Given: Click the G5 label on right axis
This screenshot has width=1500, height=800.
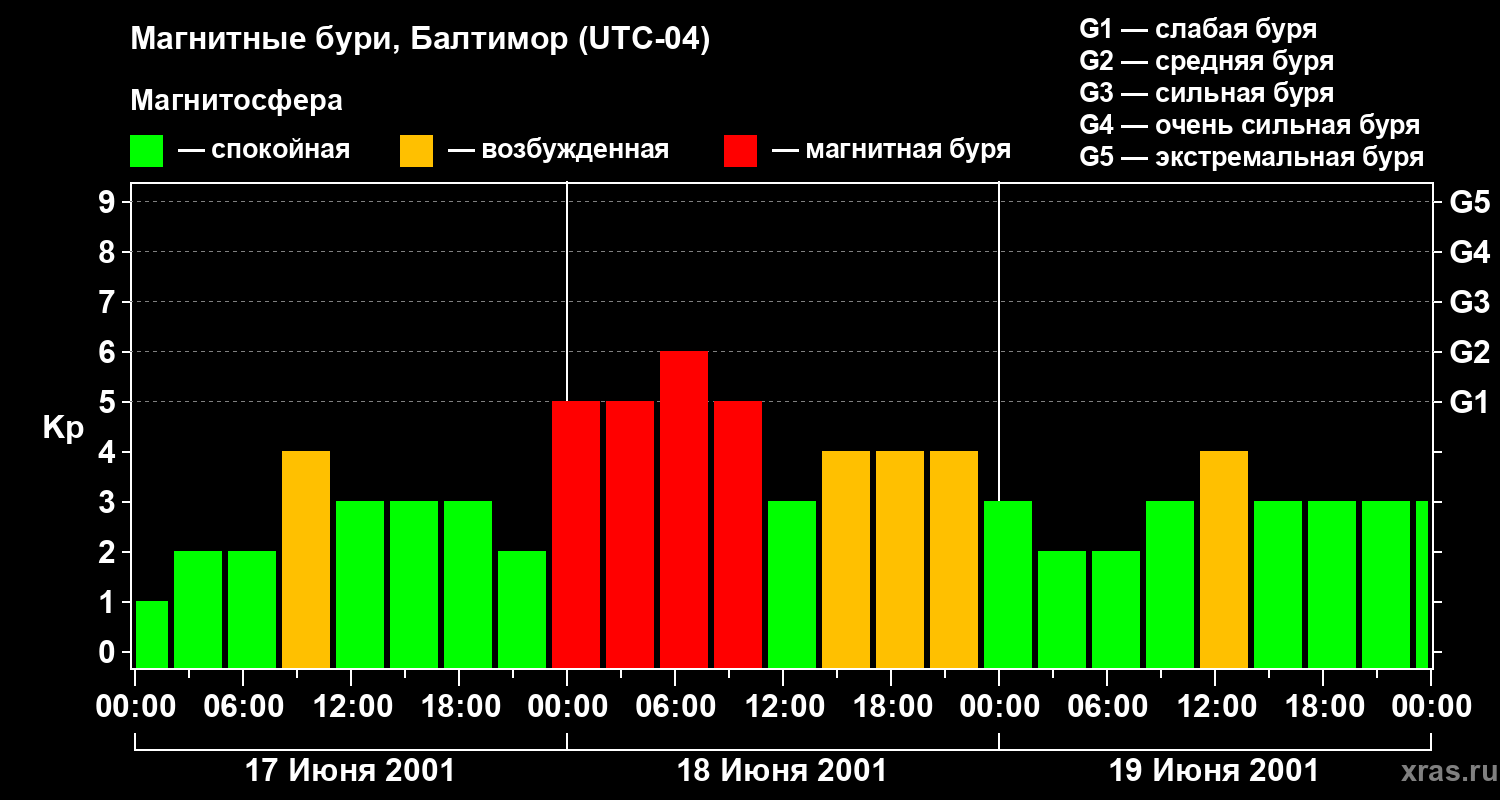Looking at the screenshot, I should [1469, 202].
